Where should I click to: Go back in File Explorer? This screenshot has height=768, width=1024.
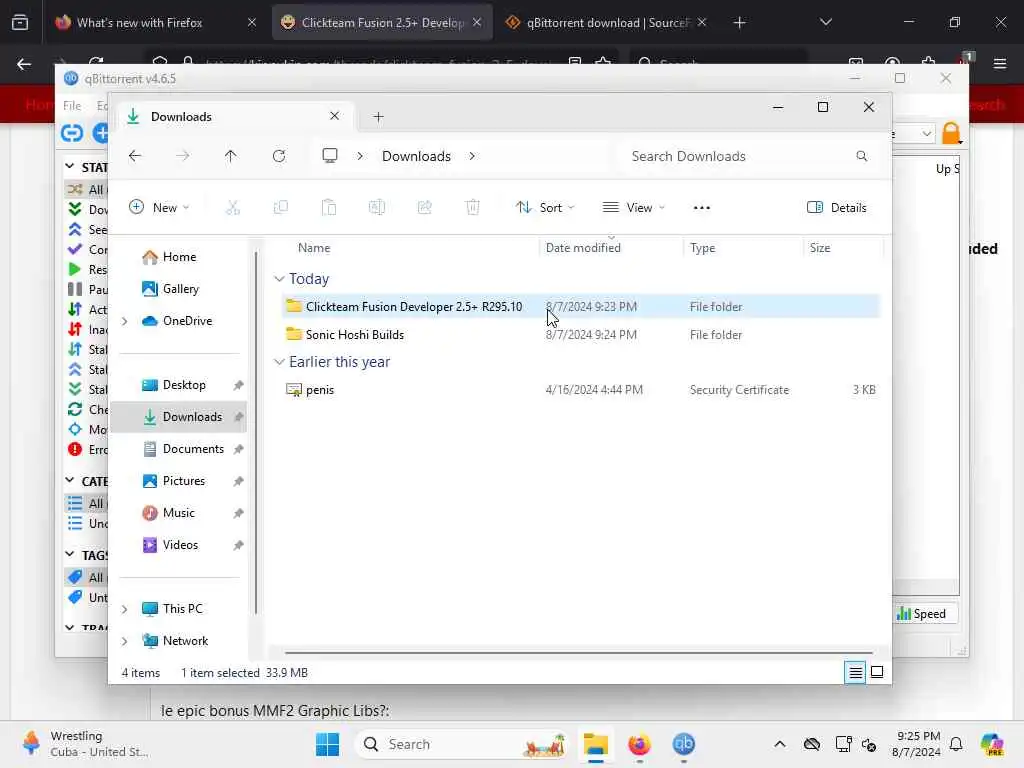[135, 156]
